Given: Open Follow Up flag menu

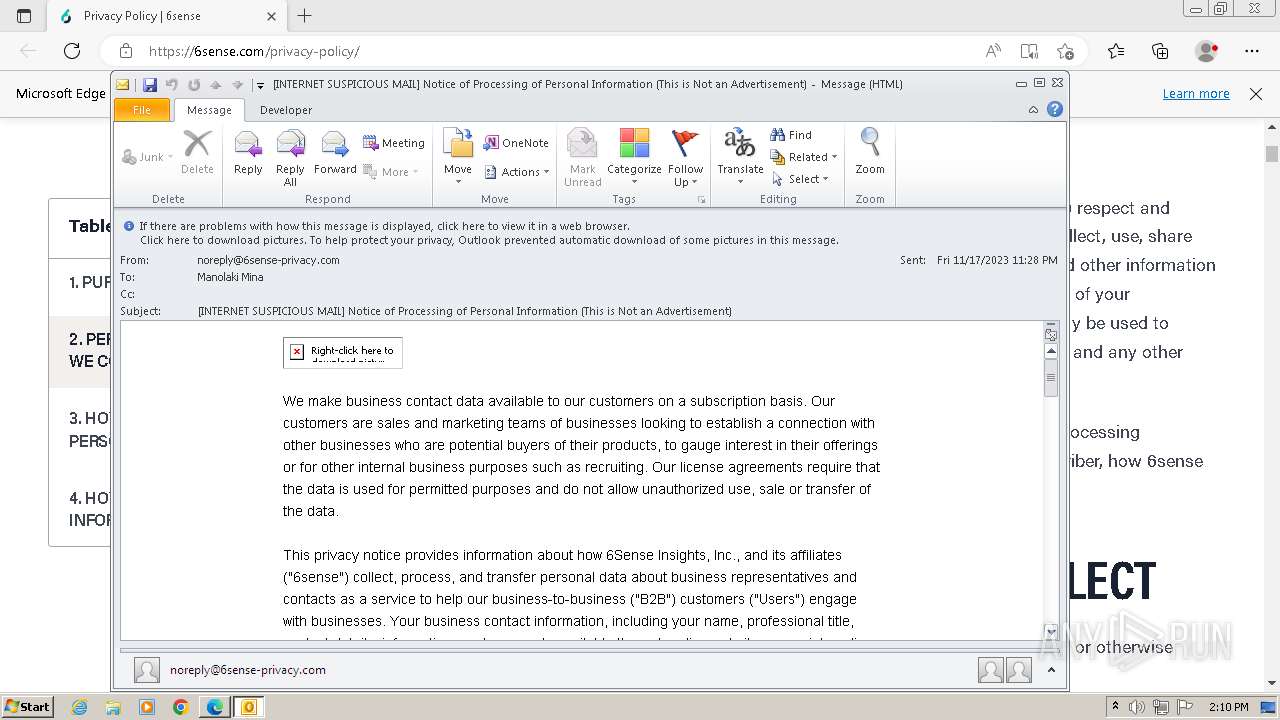Looking at the screenshot, I should [685, 157].
